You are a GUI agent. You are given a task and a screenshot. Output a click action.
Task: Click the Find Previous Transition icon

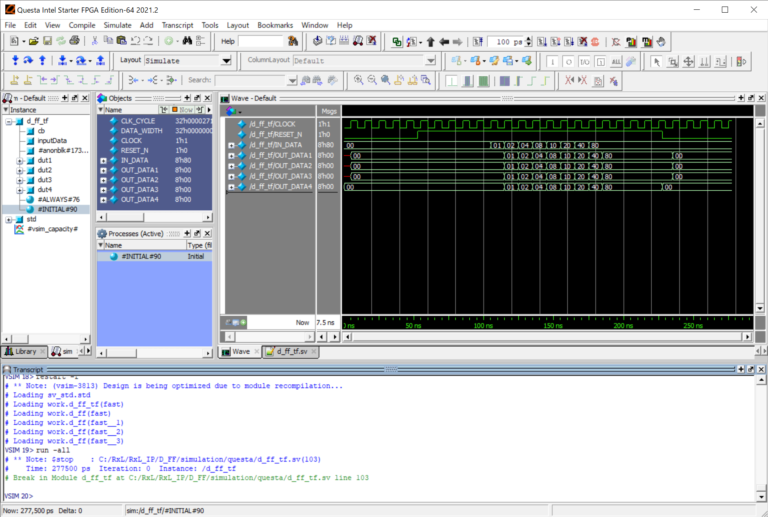[x=42, y=80]
